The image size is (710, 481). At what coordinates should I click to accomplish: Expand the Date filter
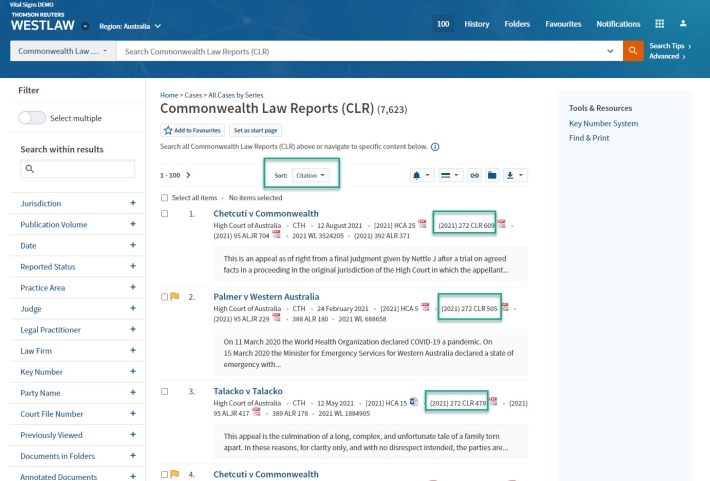pos(133,245)
